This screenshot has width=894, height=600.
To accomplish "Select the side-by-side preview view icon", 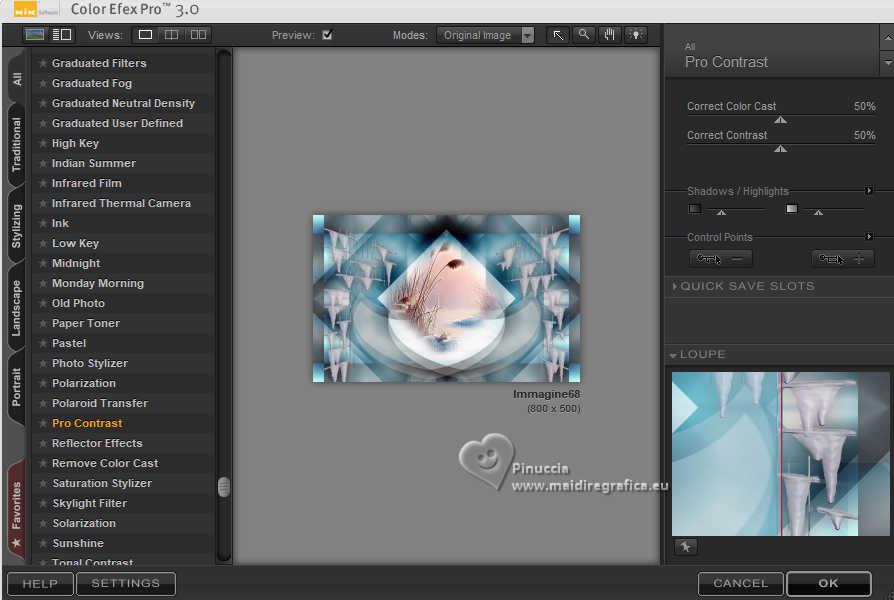I will 198,35.
